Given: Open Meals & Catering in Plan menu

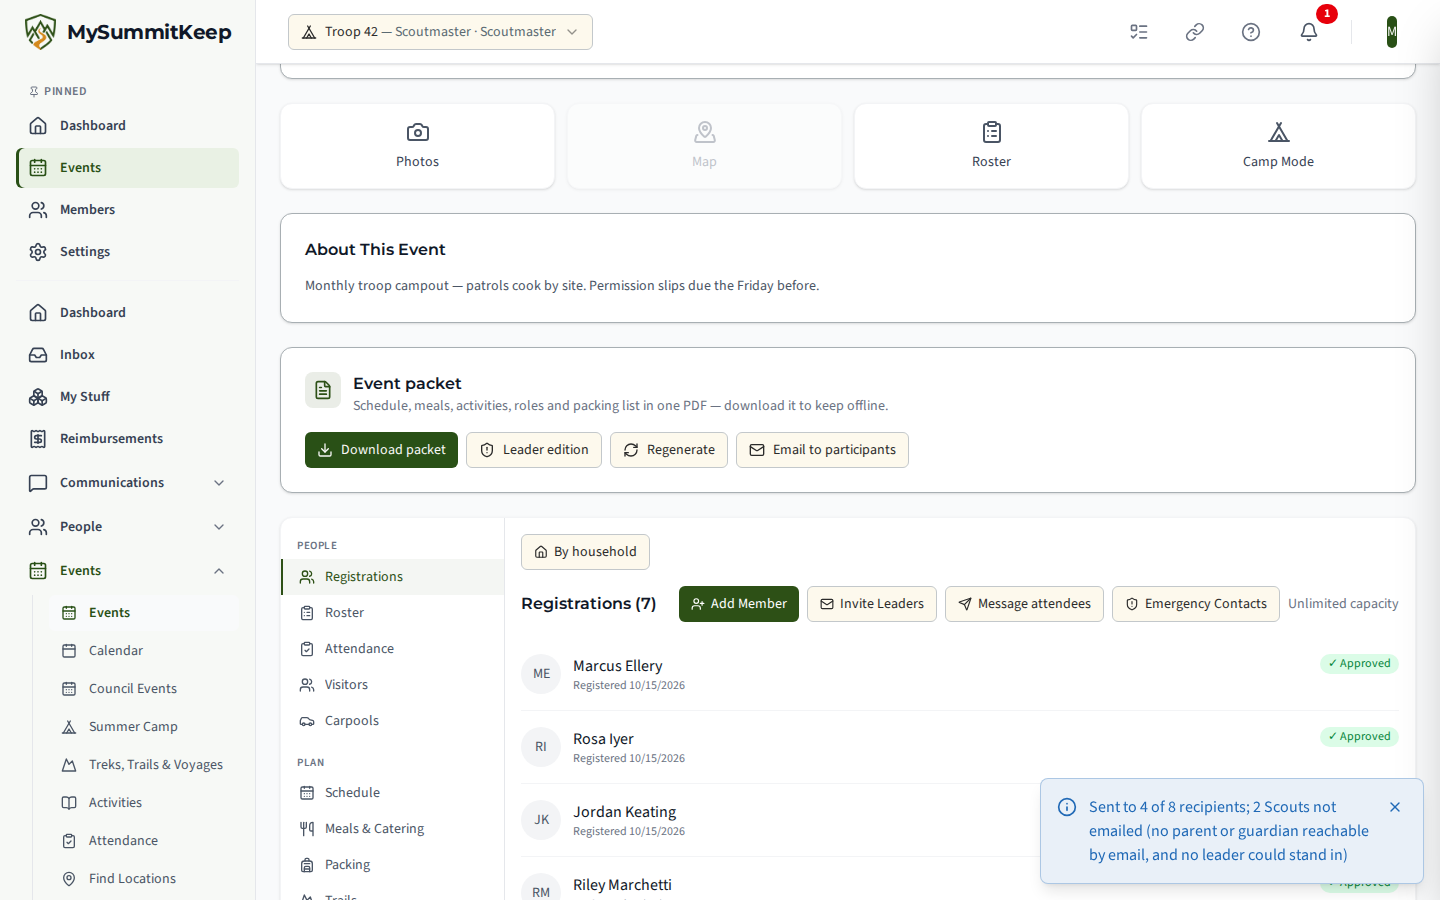Looking at the screenshot, I should point(392,829).
